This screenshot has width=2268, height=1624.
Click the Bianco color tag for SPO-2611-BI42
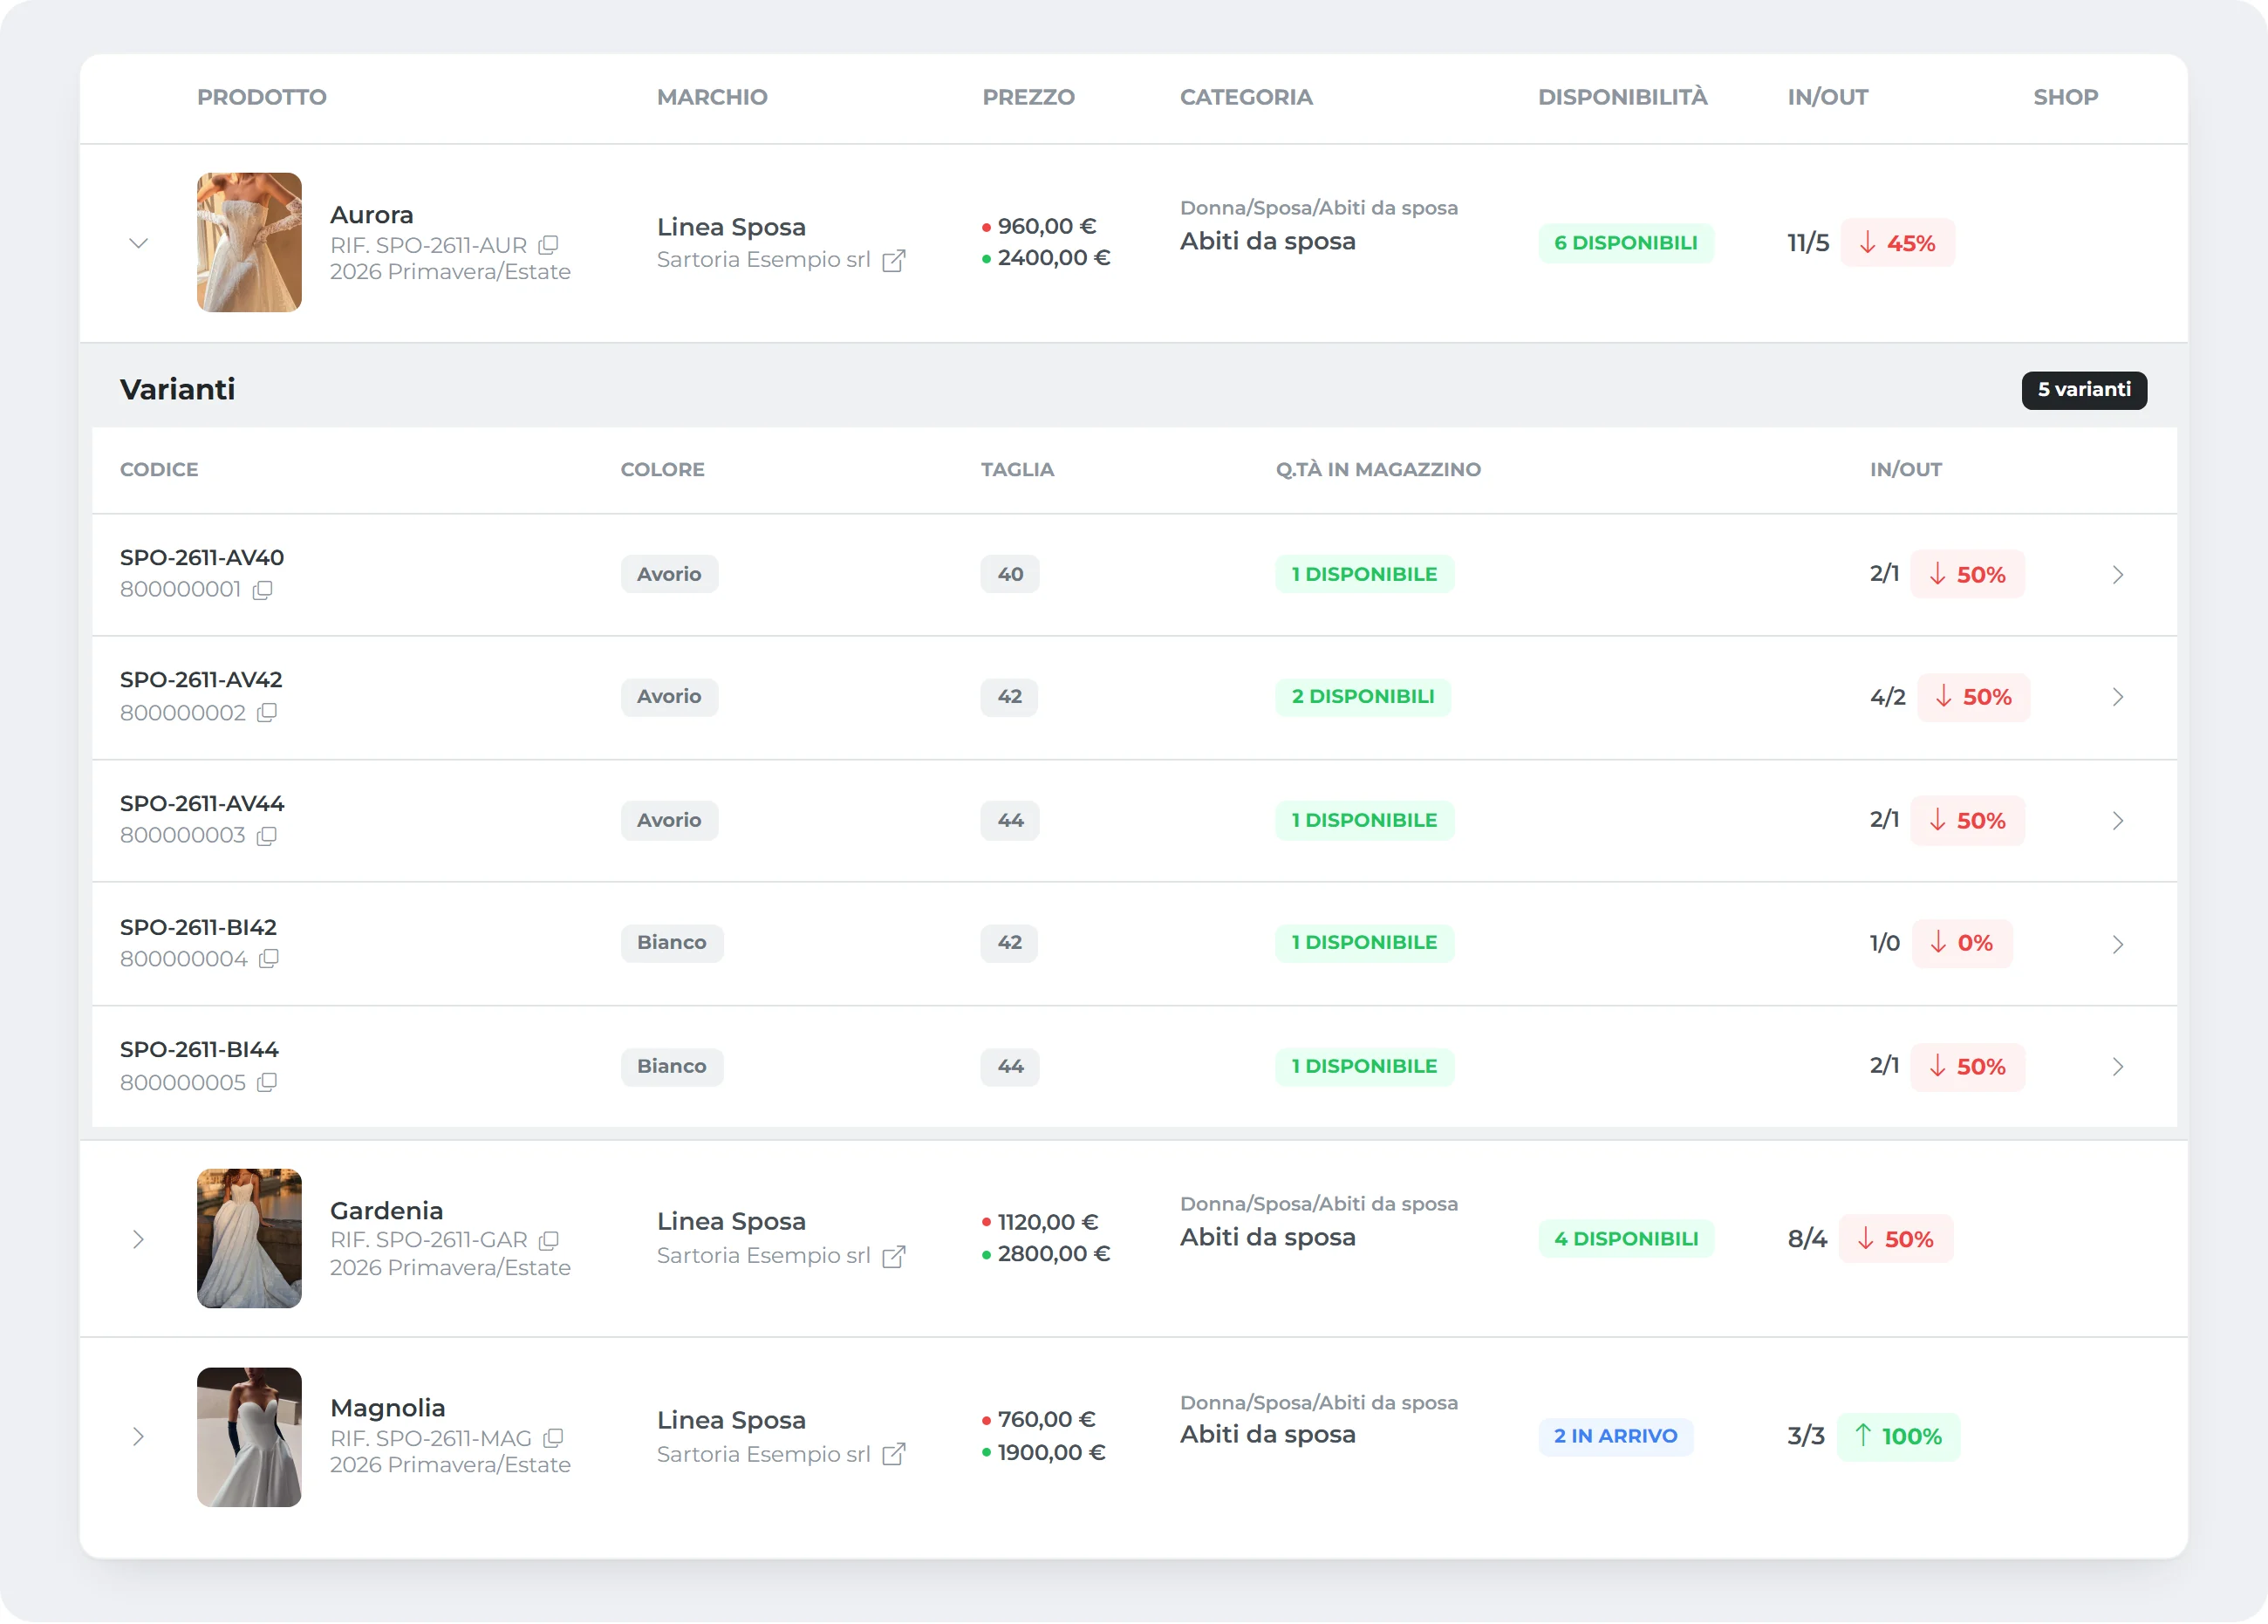[x=672, y=943]
